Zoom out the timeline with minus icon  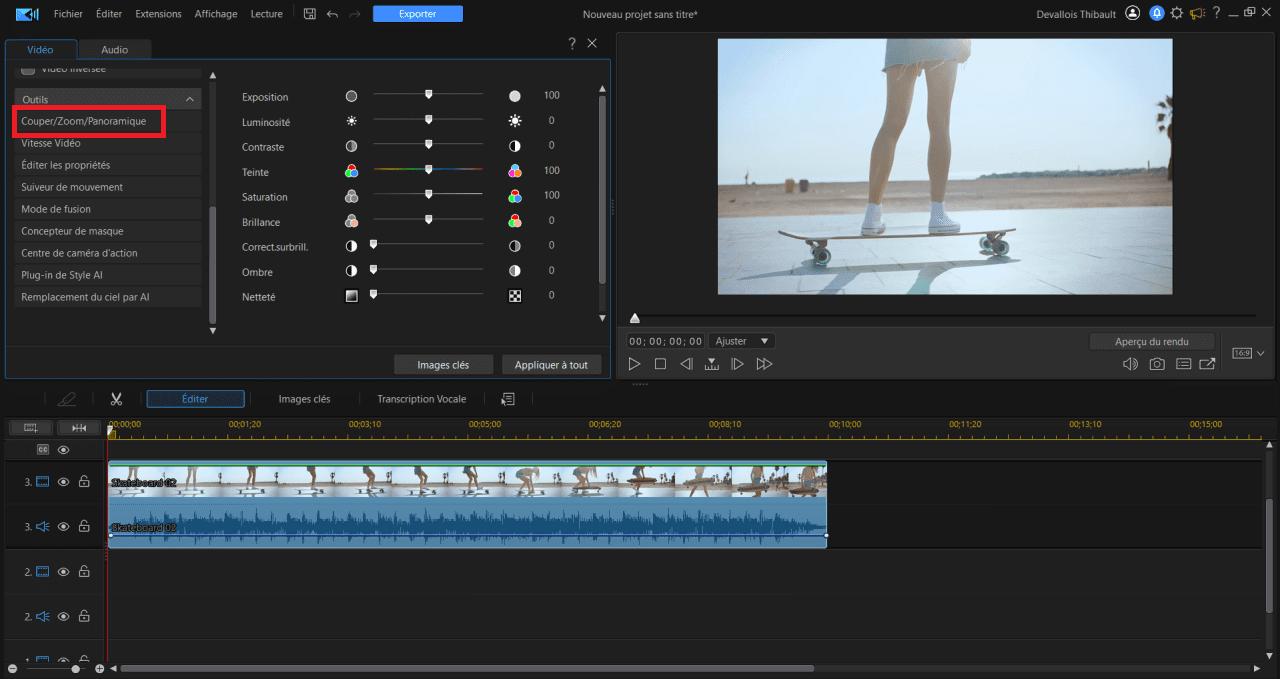point(12,668)
